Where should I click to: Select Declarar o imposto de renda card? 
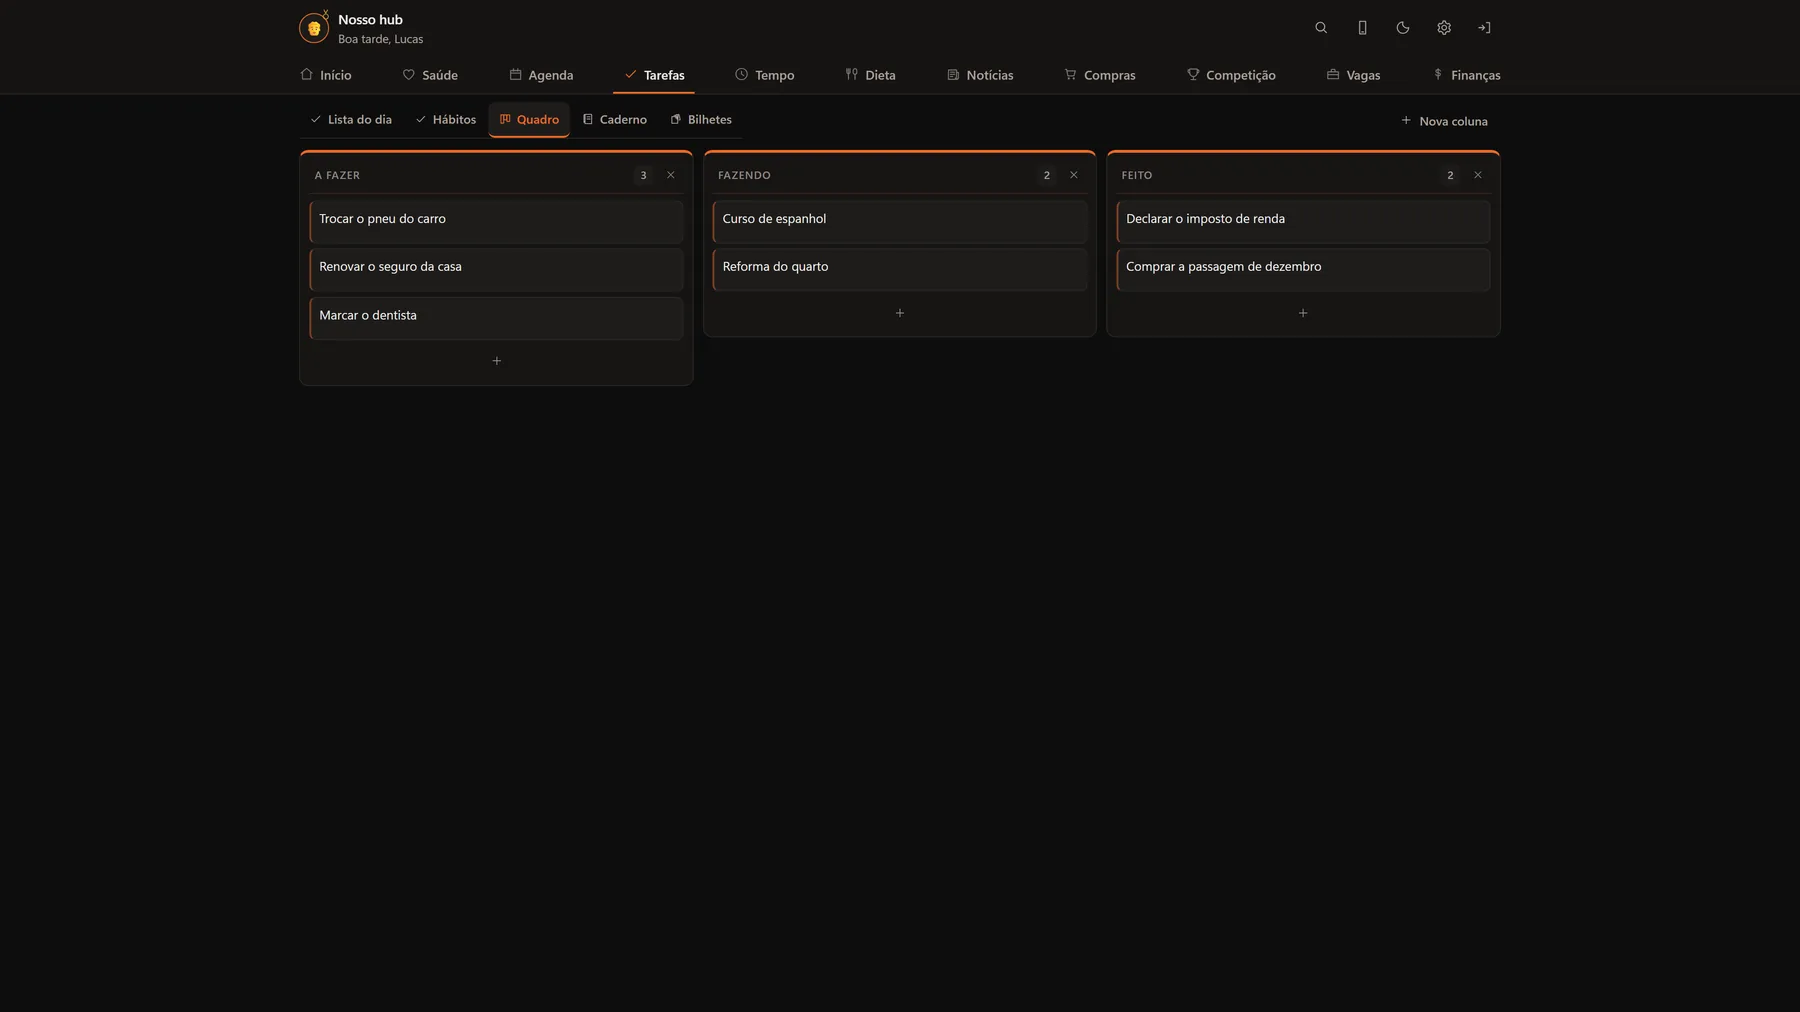(1303, 221)
